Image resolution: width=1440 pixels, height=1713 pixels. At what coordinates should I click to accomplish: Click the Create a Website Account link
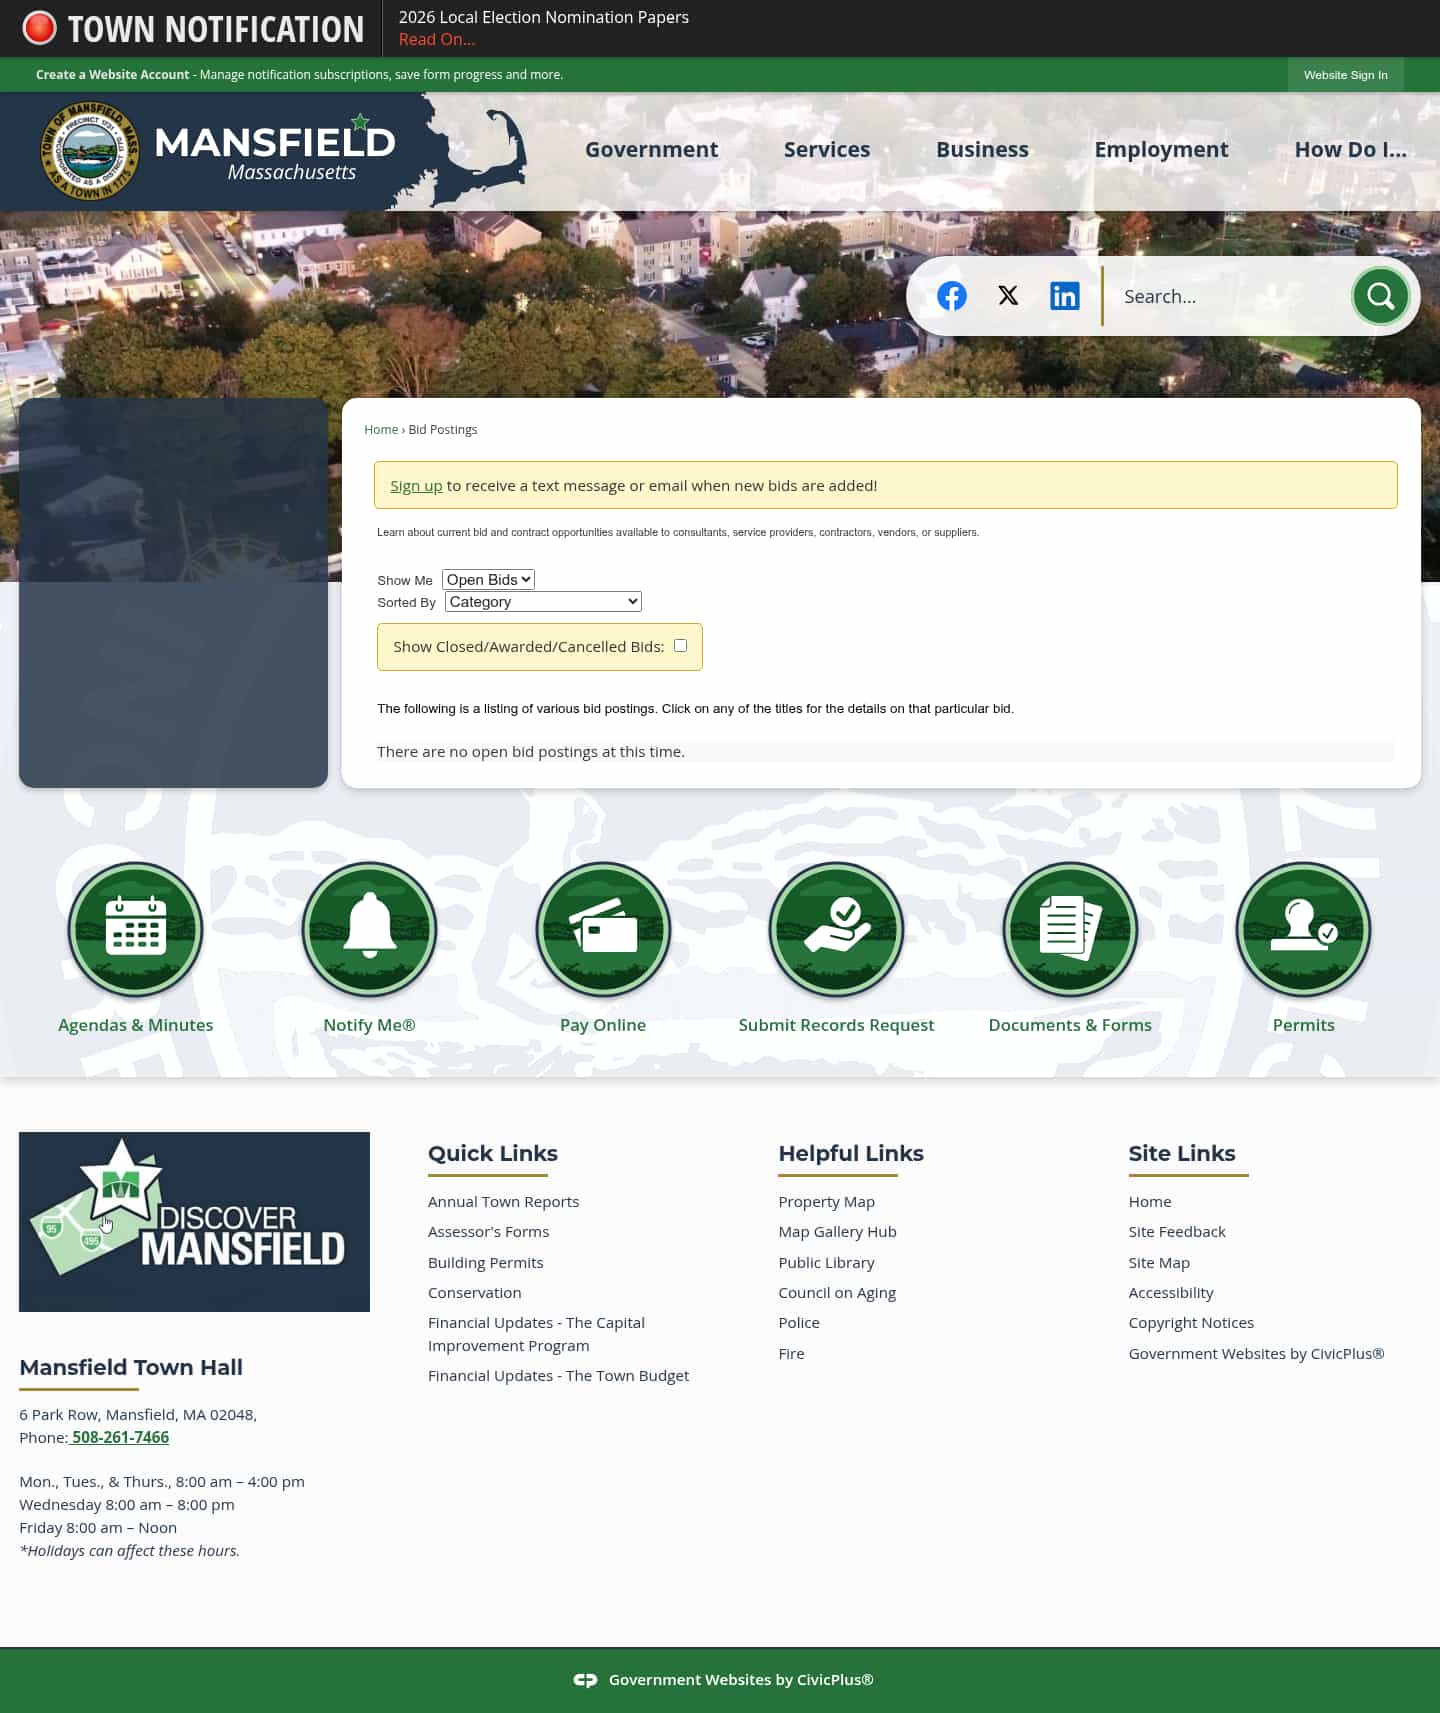pyautogui.click(x=112, y=75)
